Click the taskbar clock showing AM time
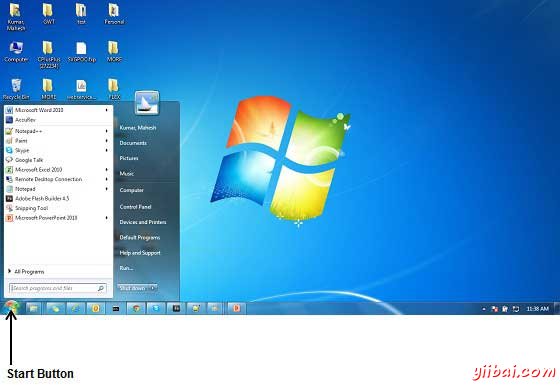The height and width of the screenshot is (385, 560). click(538, 309)
